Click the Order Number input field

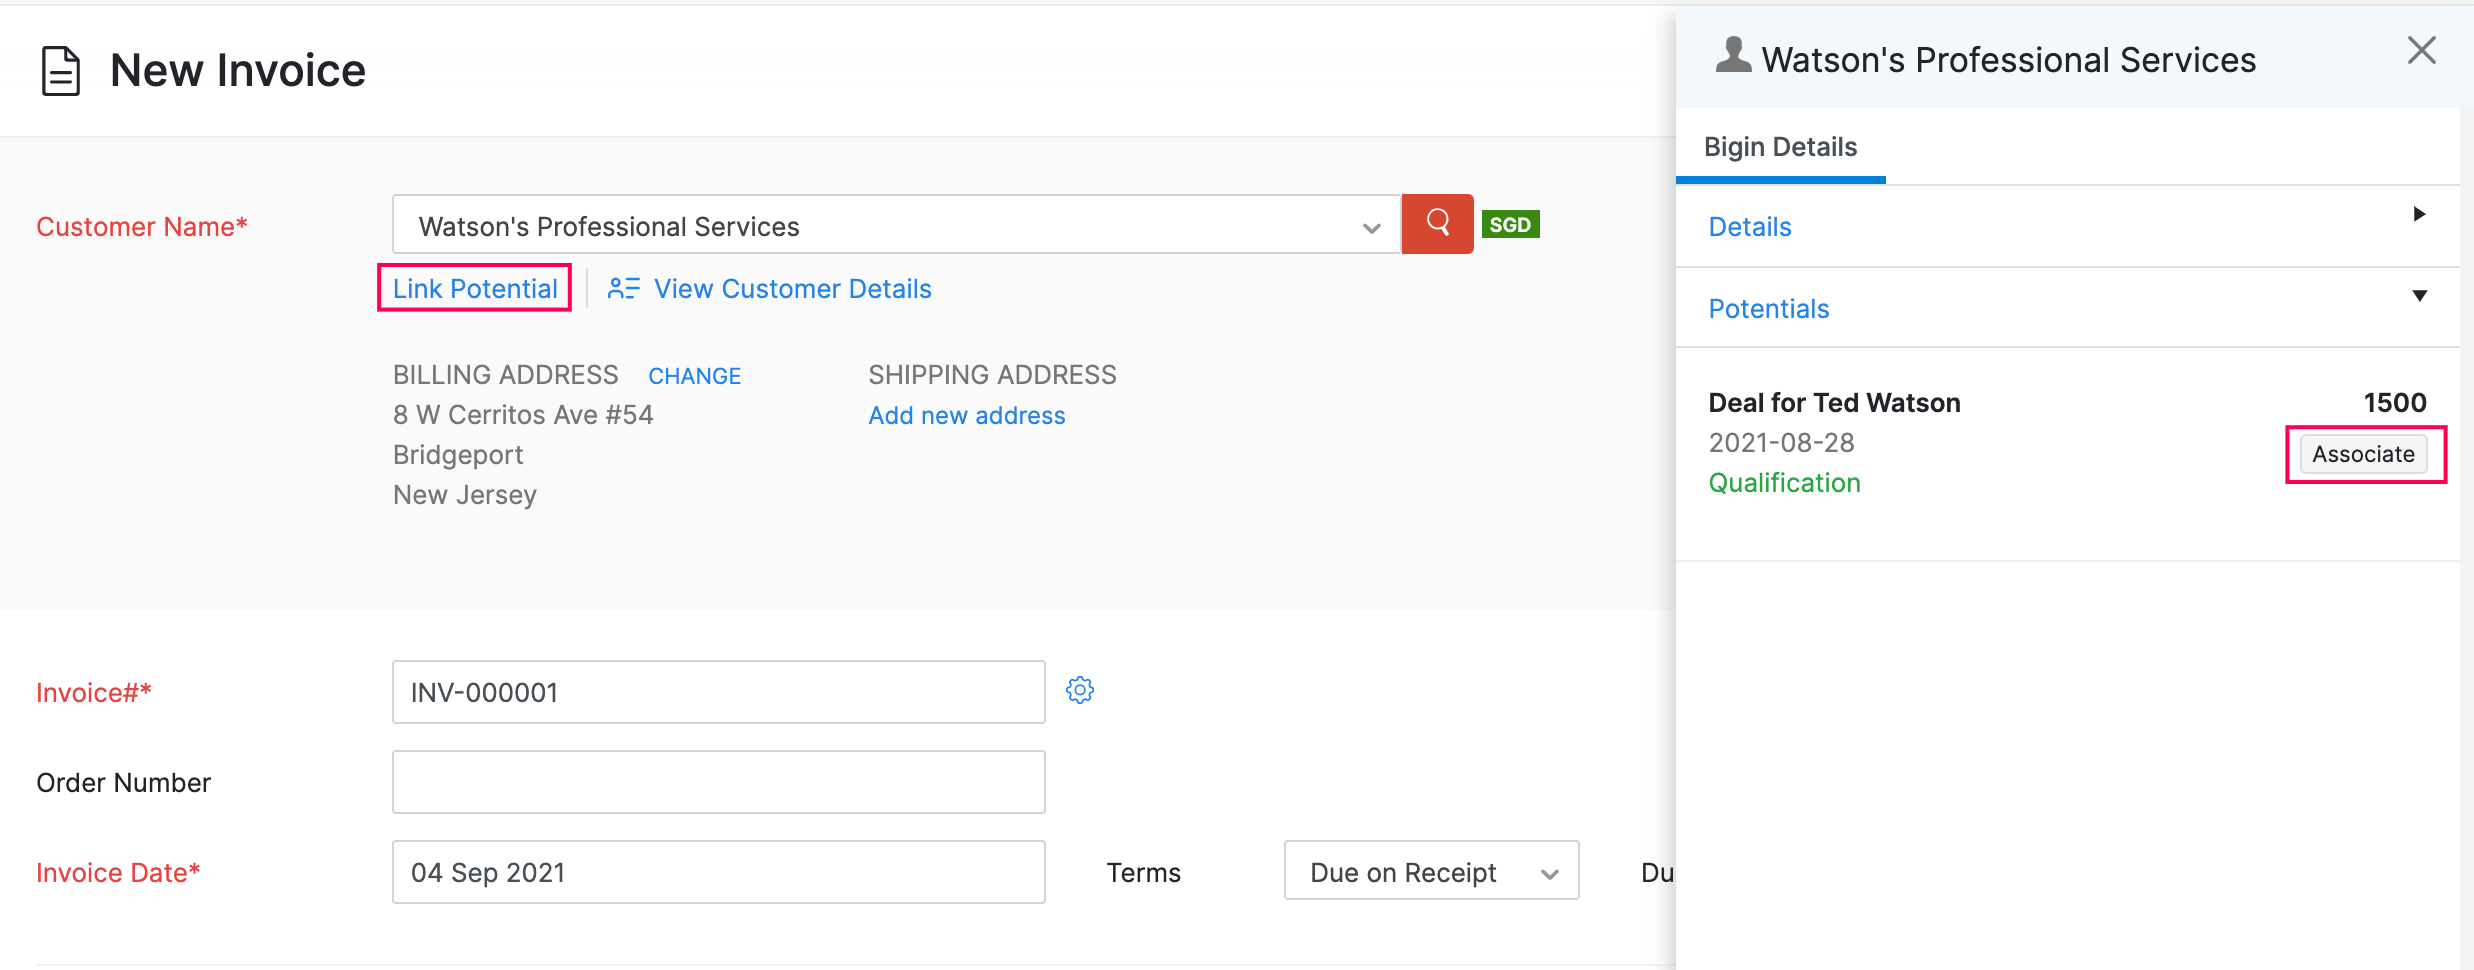click(x=718, y=782)
